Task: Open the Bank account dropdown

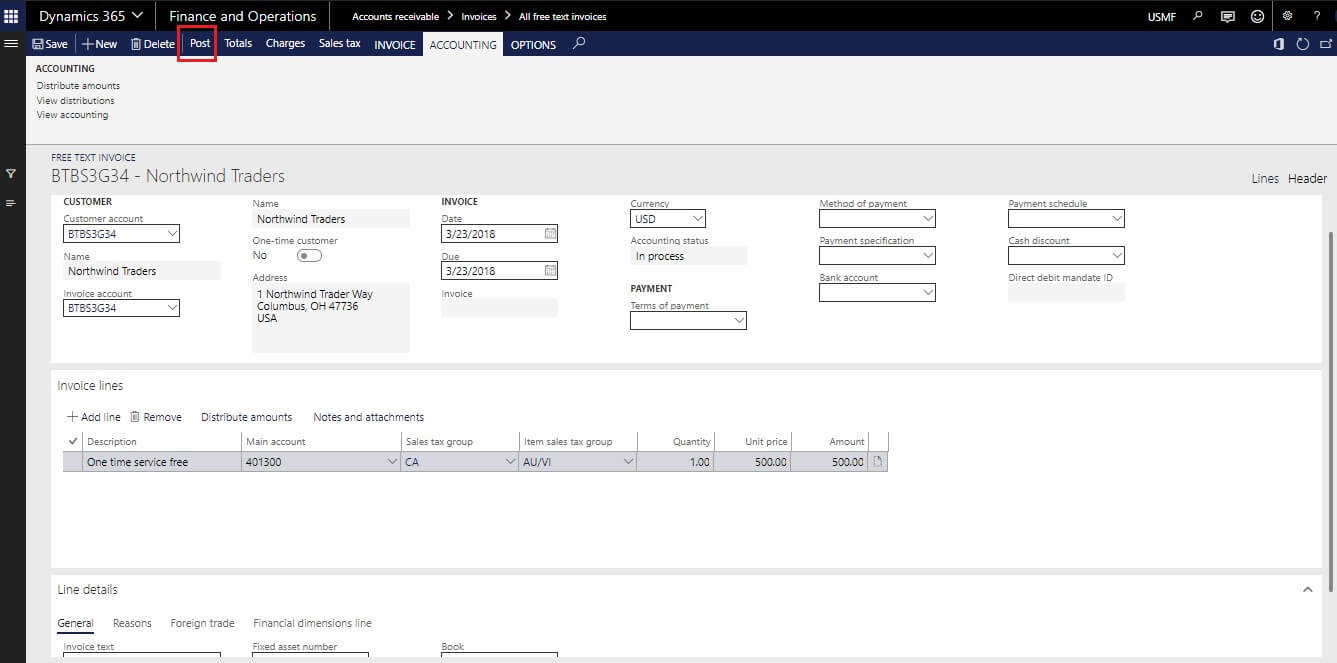Action: [928, 293]
